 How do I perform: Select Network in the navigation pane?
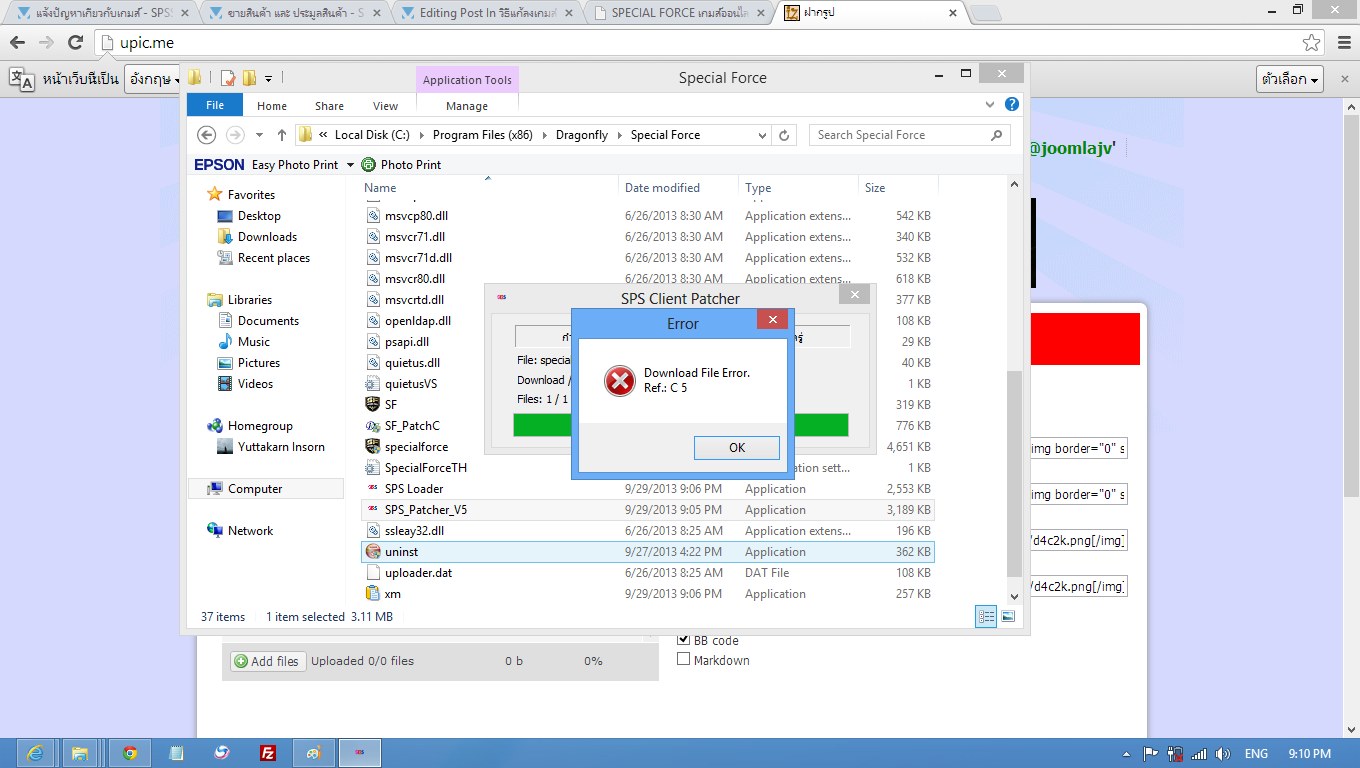250,531
